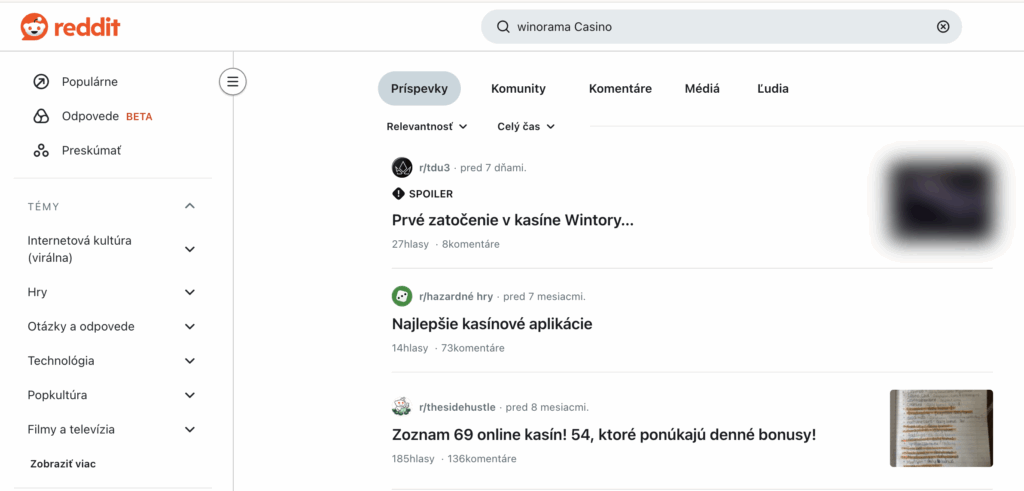The image size is (1024, 491).
Task: Switch to the Komunity tab
Action: click(x=518, y=89)
